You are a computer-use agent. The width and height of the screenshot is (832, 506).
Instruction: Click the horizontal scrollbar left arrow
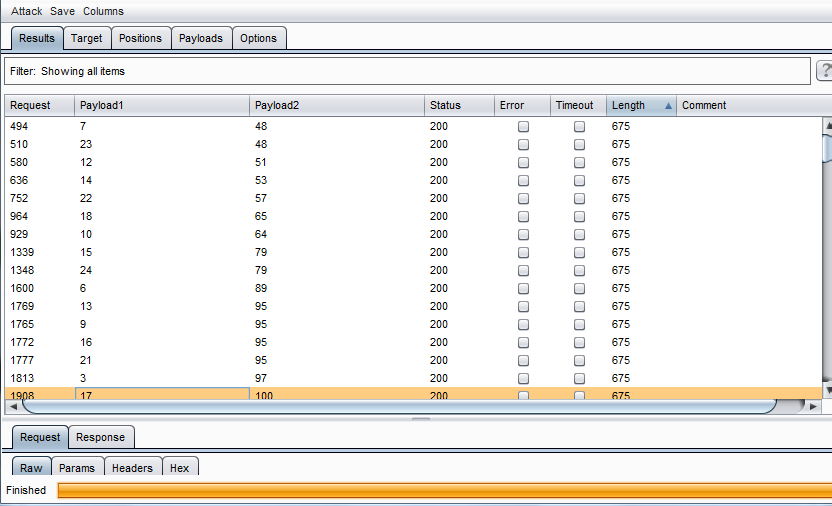tap(13, 406)
